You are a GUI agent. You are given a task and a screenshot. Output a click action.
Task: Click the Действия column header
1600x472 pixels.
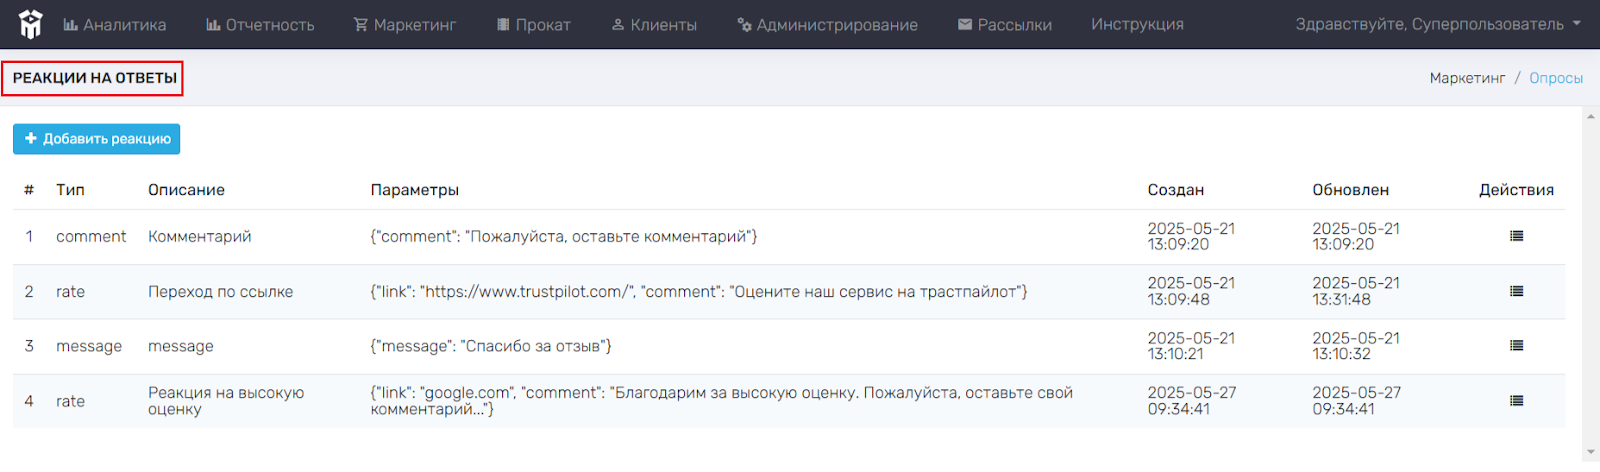point(1516,190)
